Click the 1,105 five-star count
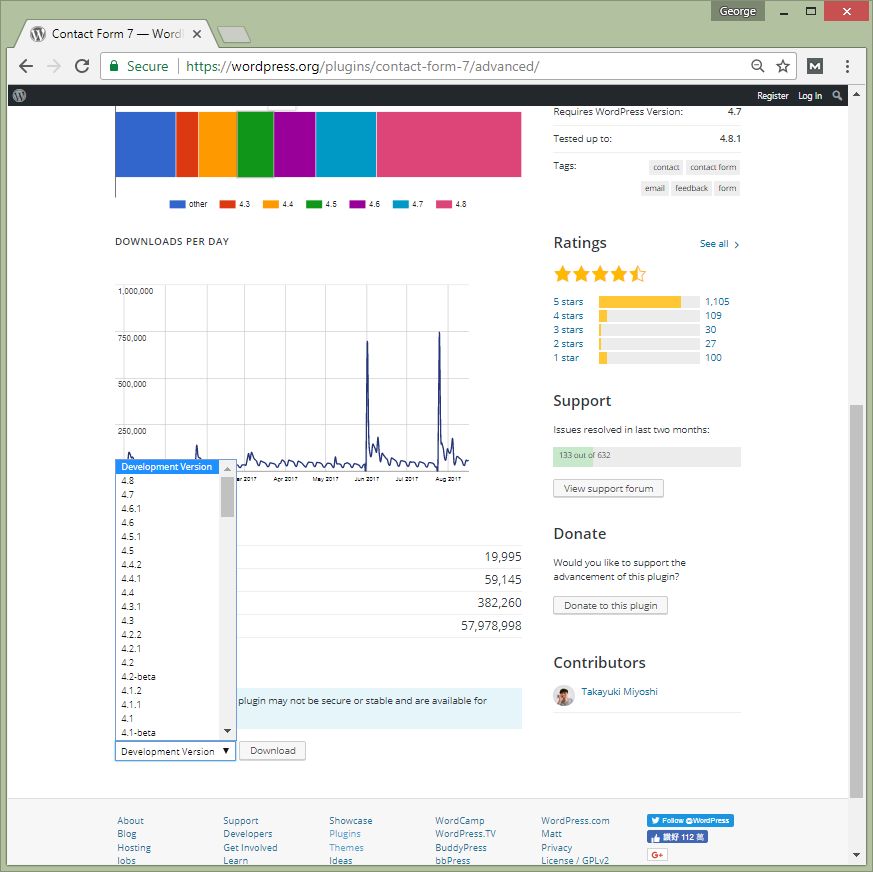 pos(717,302)
